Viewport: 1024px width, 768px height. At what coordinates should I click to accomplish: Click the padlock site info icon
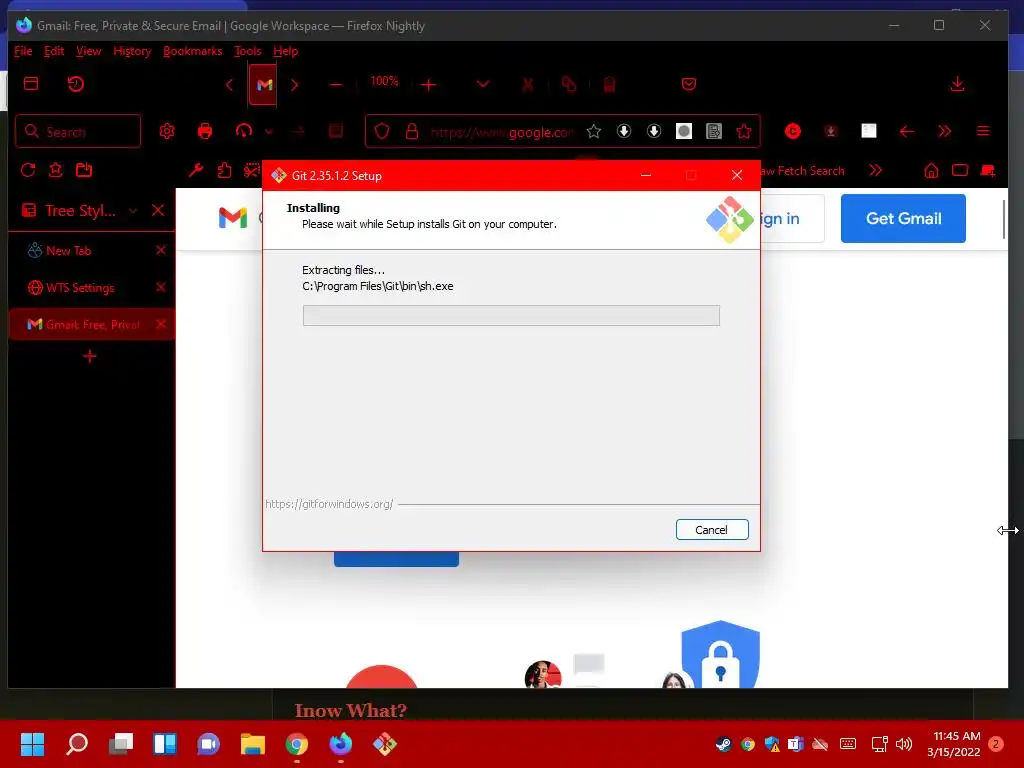(411, 131)
